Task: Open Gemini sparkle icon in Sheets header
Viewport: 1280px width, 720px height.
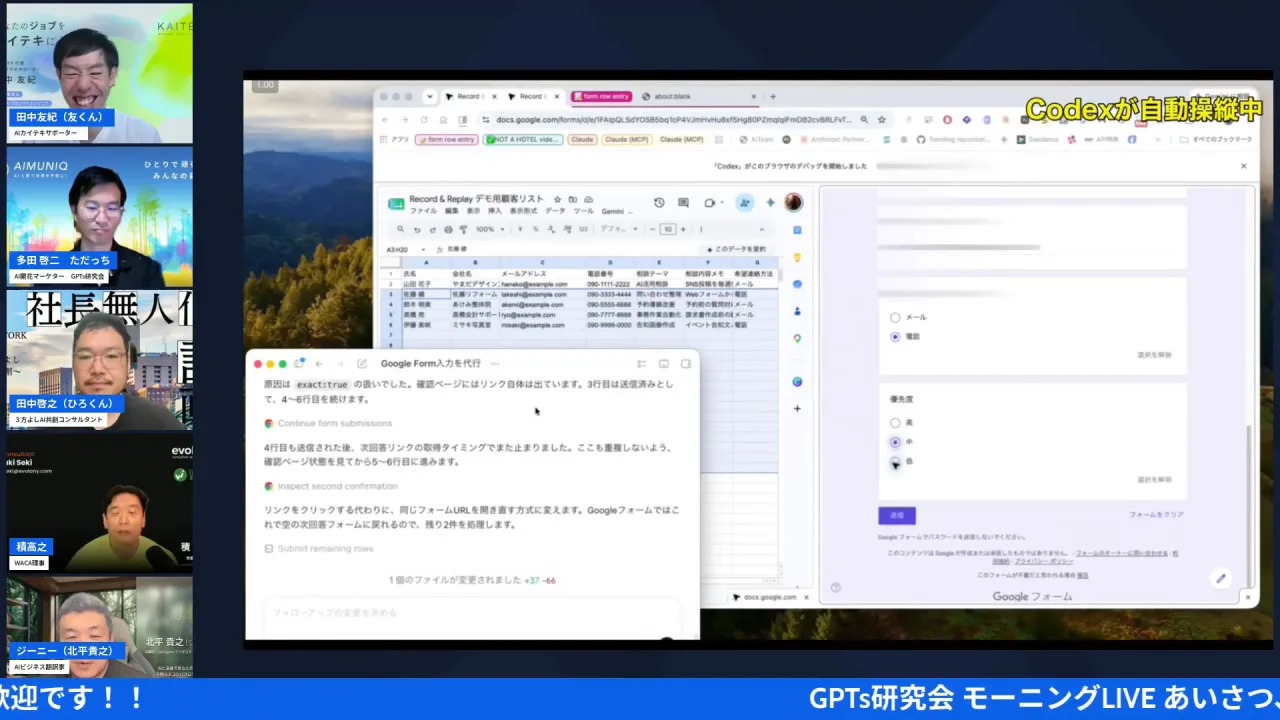Action: click(771, 203)
